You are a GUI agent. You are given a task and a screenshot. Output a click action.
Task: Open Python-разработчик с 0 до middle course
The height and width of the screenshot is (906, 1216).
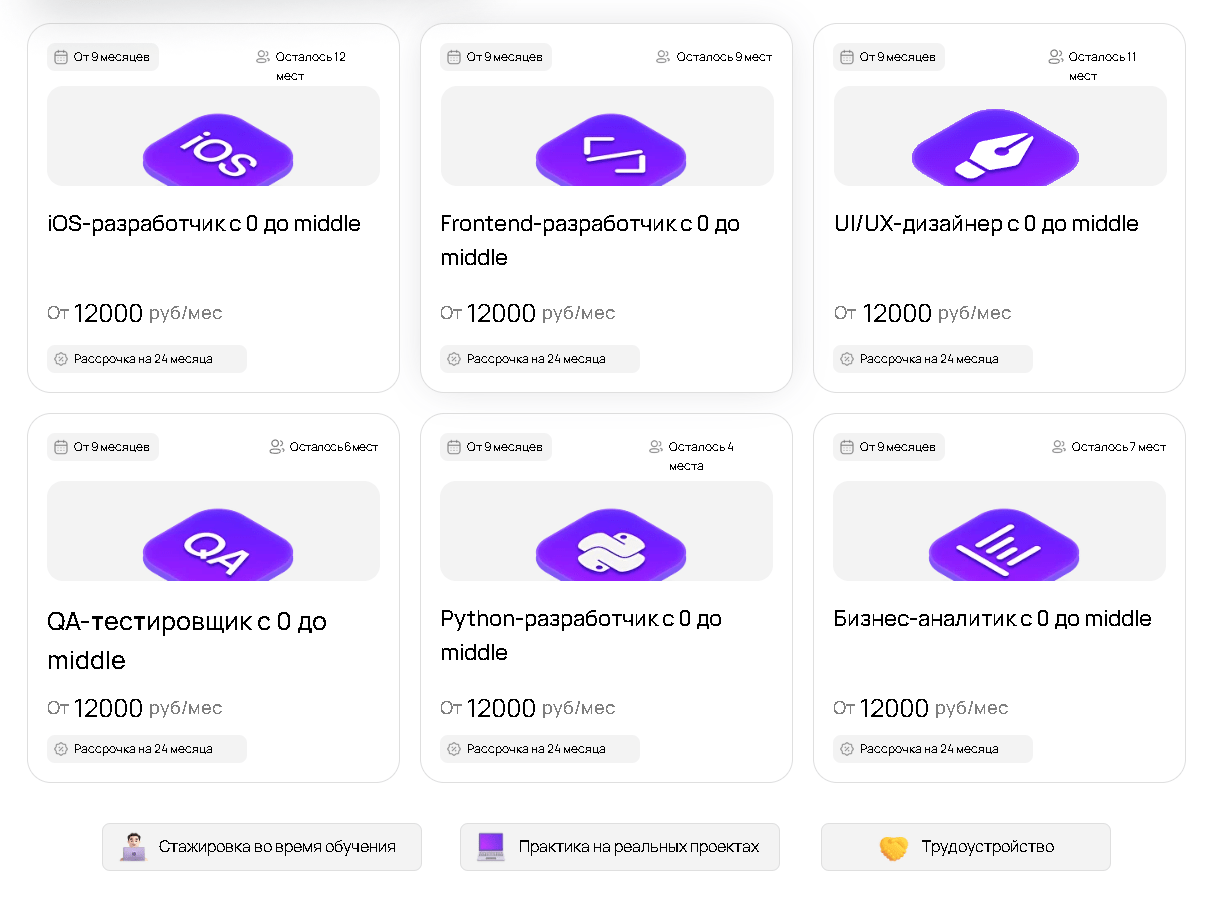tap(581, 635)
